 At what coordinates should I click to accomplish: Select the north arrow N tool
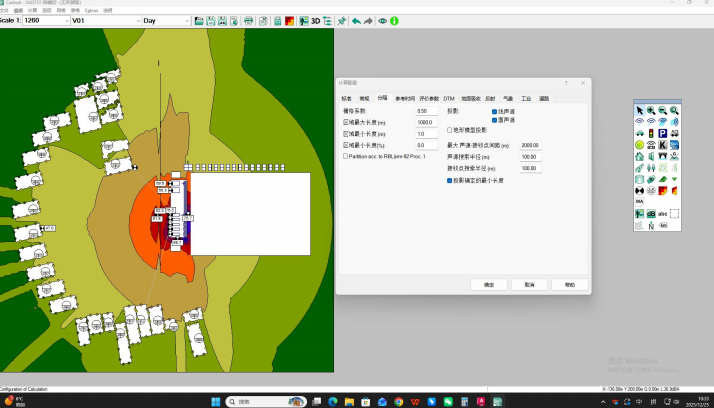click(651, 225)
